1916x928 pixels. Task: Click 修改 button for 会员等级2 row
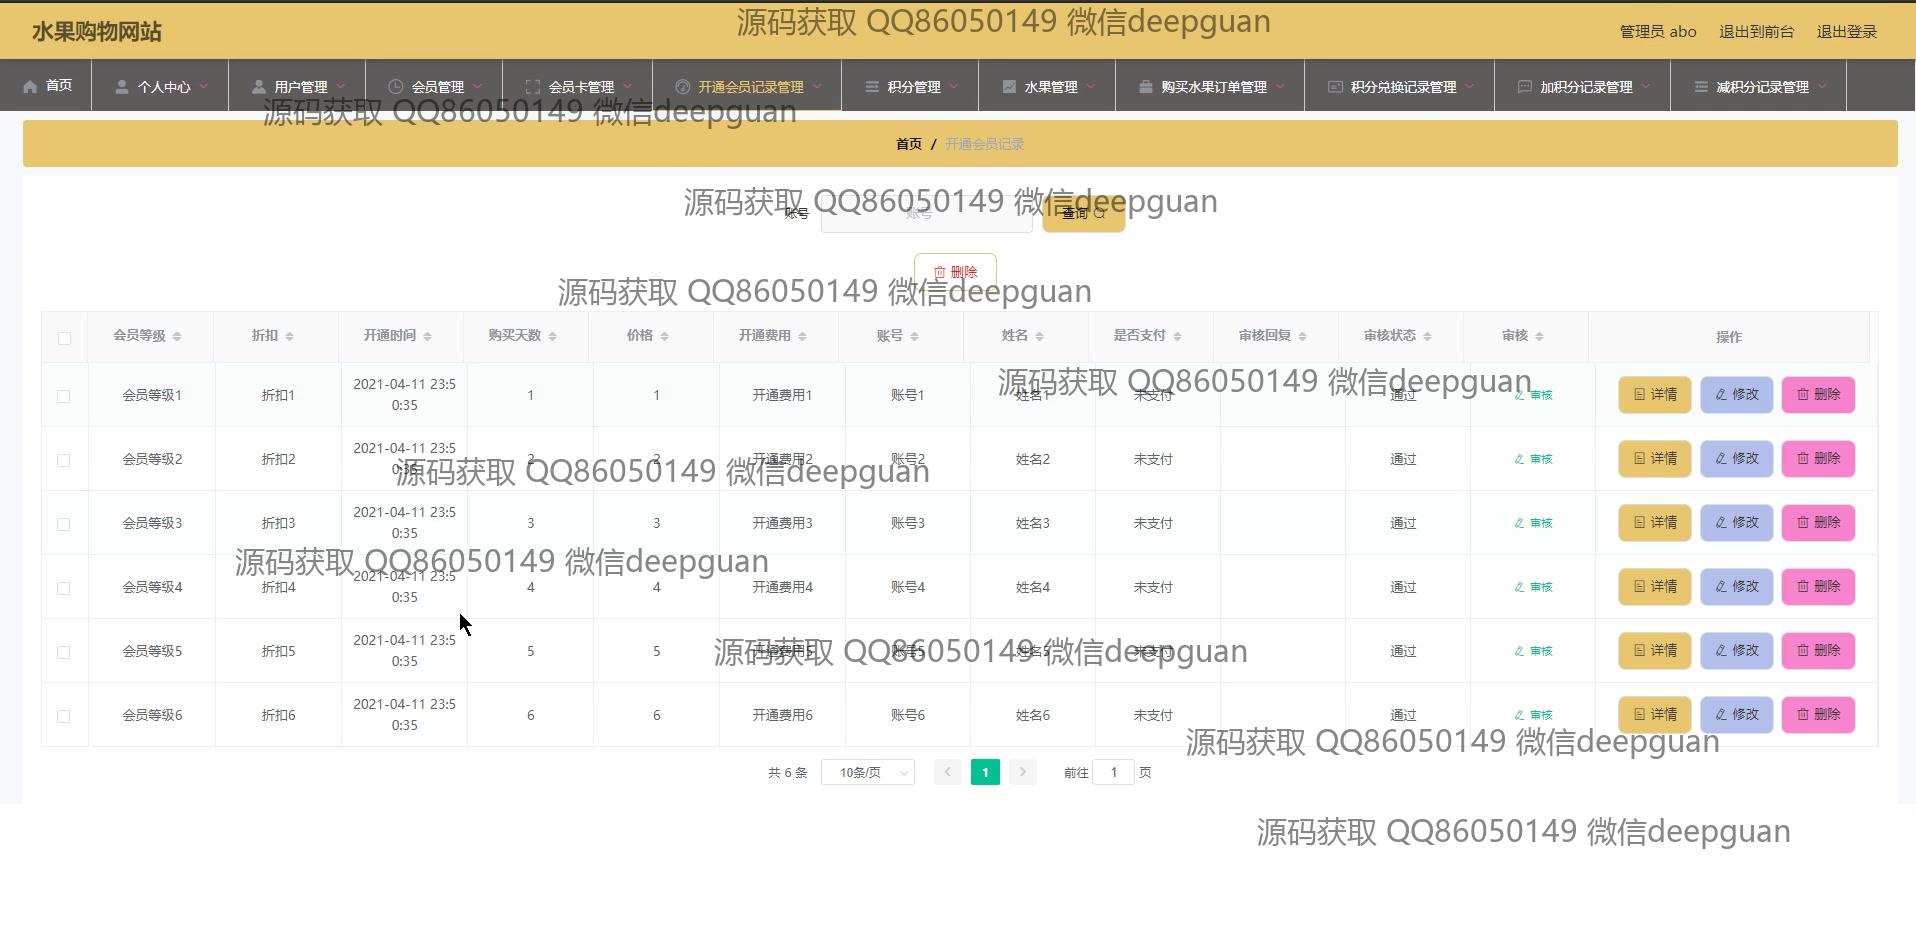(1736, 459)
